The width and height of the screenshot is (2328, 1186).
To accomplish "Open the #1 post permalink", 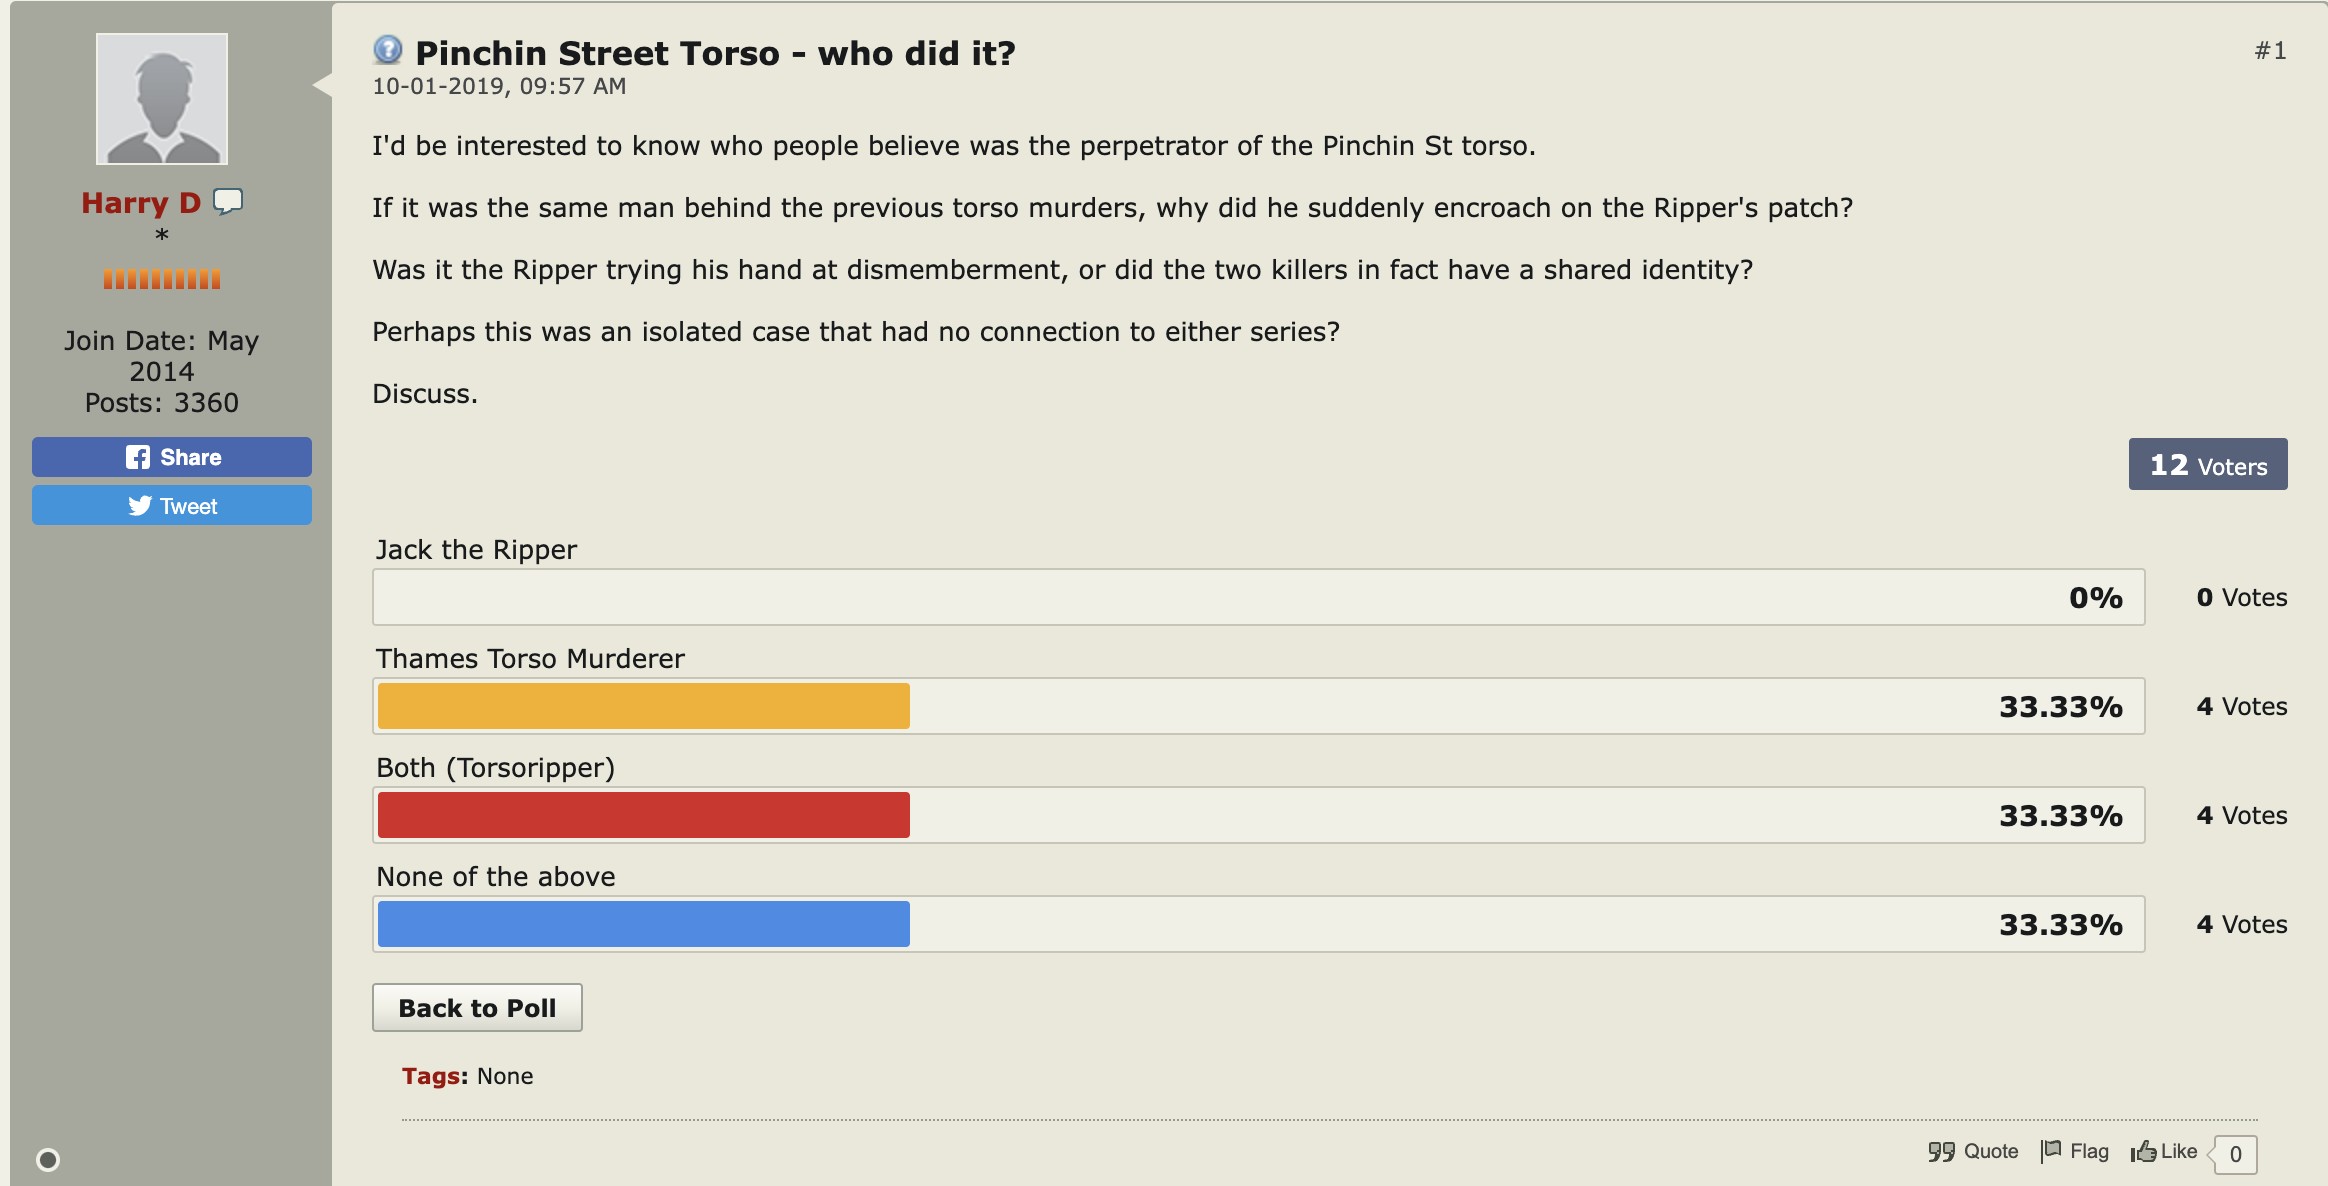I will (2270, 51).
